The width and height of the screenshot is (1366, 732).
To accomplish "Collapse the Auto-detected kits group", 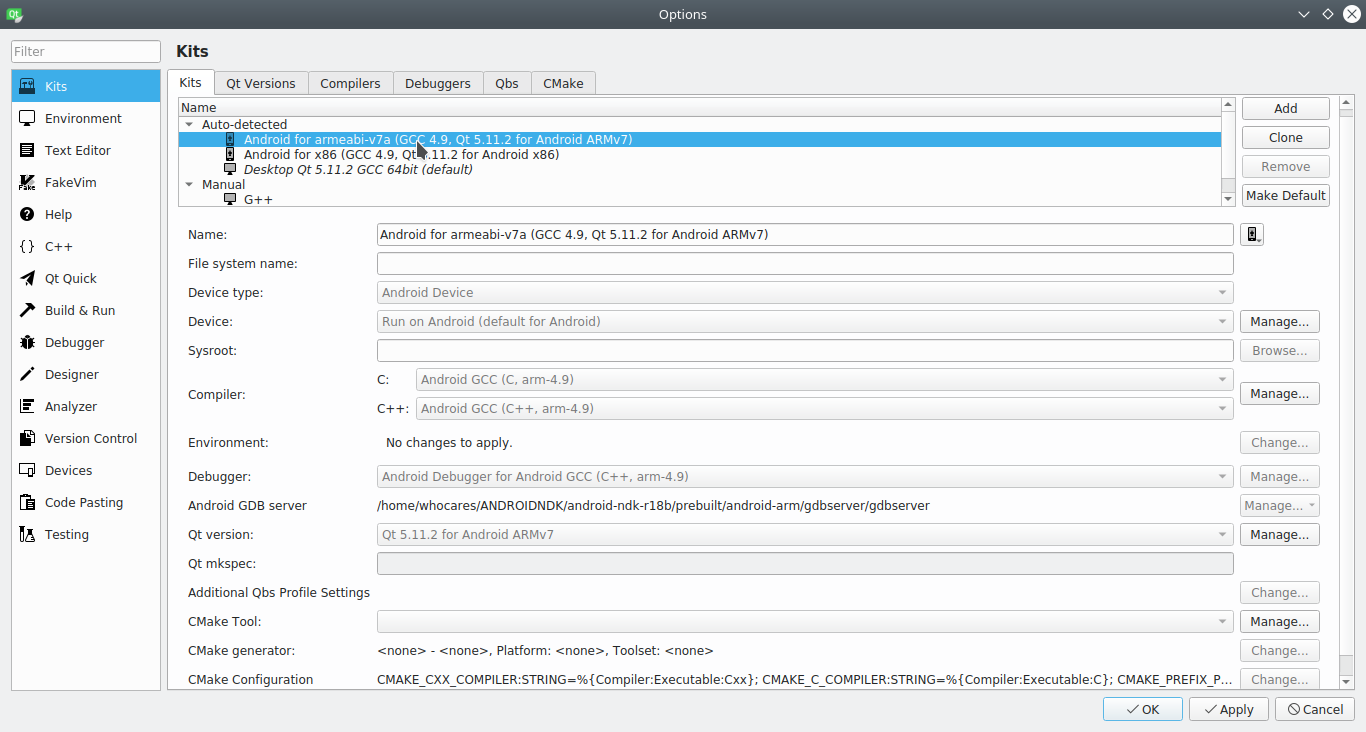I will pos(189,124).
